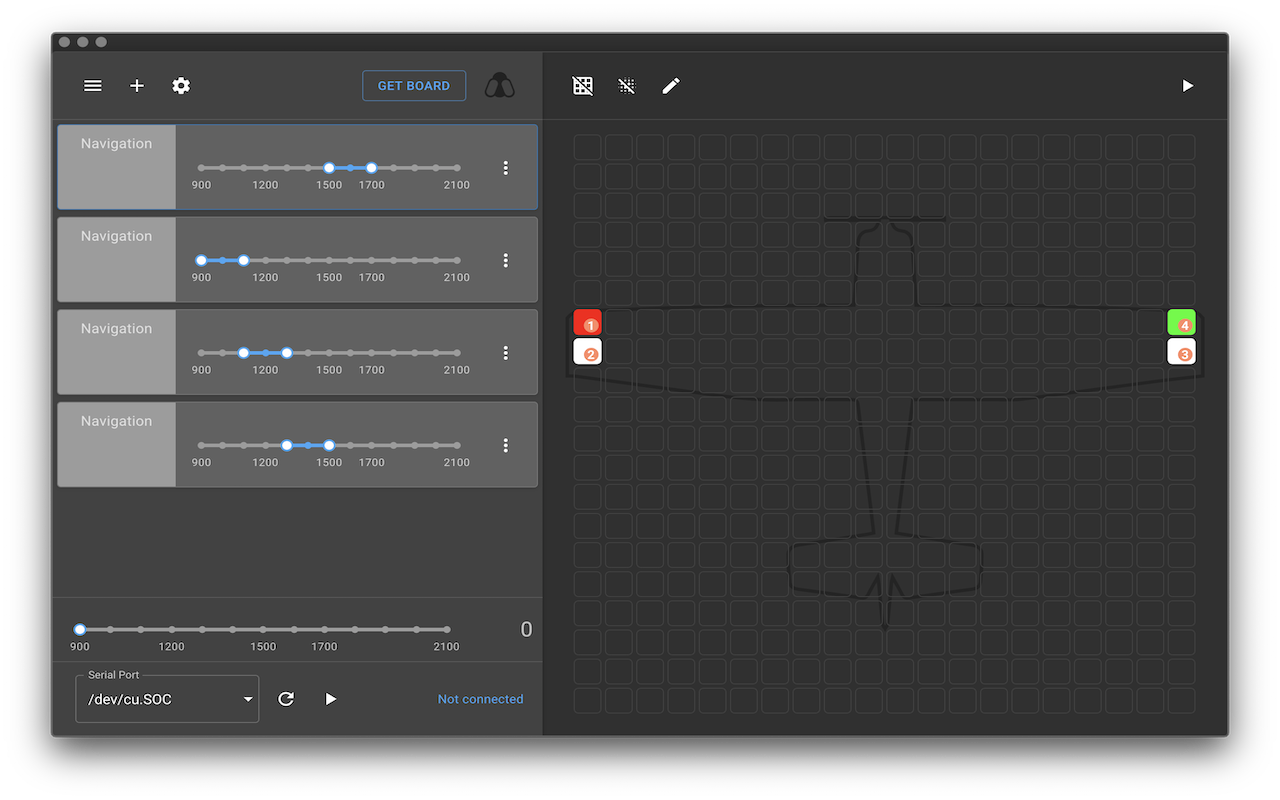This screenshot has width=1280, height=800.
Task: Click the 900 handle on bottom slider
Action: [x=80, y=629]
